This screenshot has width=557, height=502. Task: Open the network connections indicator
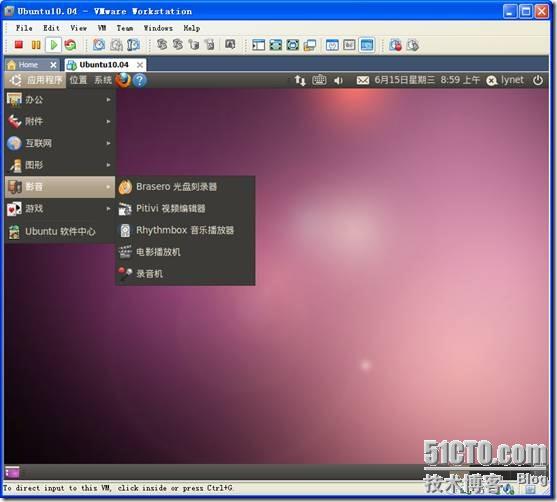(300, 80)
